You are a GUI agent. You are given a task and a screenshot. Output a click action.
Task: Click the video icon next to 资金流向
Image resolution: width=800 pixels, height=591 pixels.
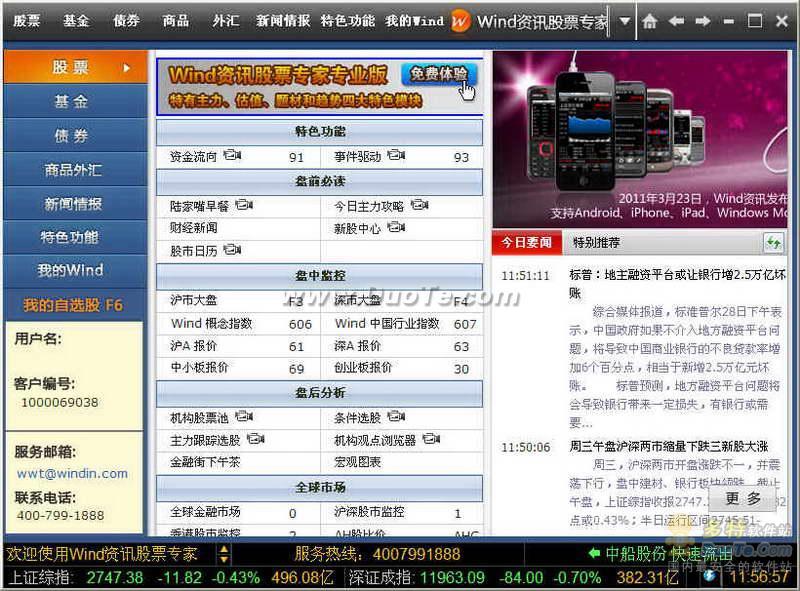pos(232,155)
